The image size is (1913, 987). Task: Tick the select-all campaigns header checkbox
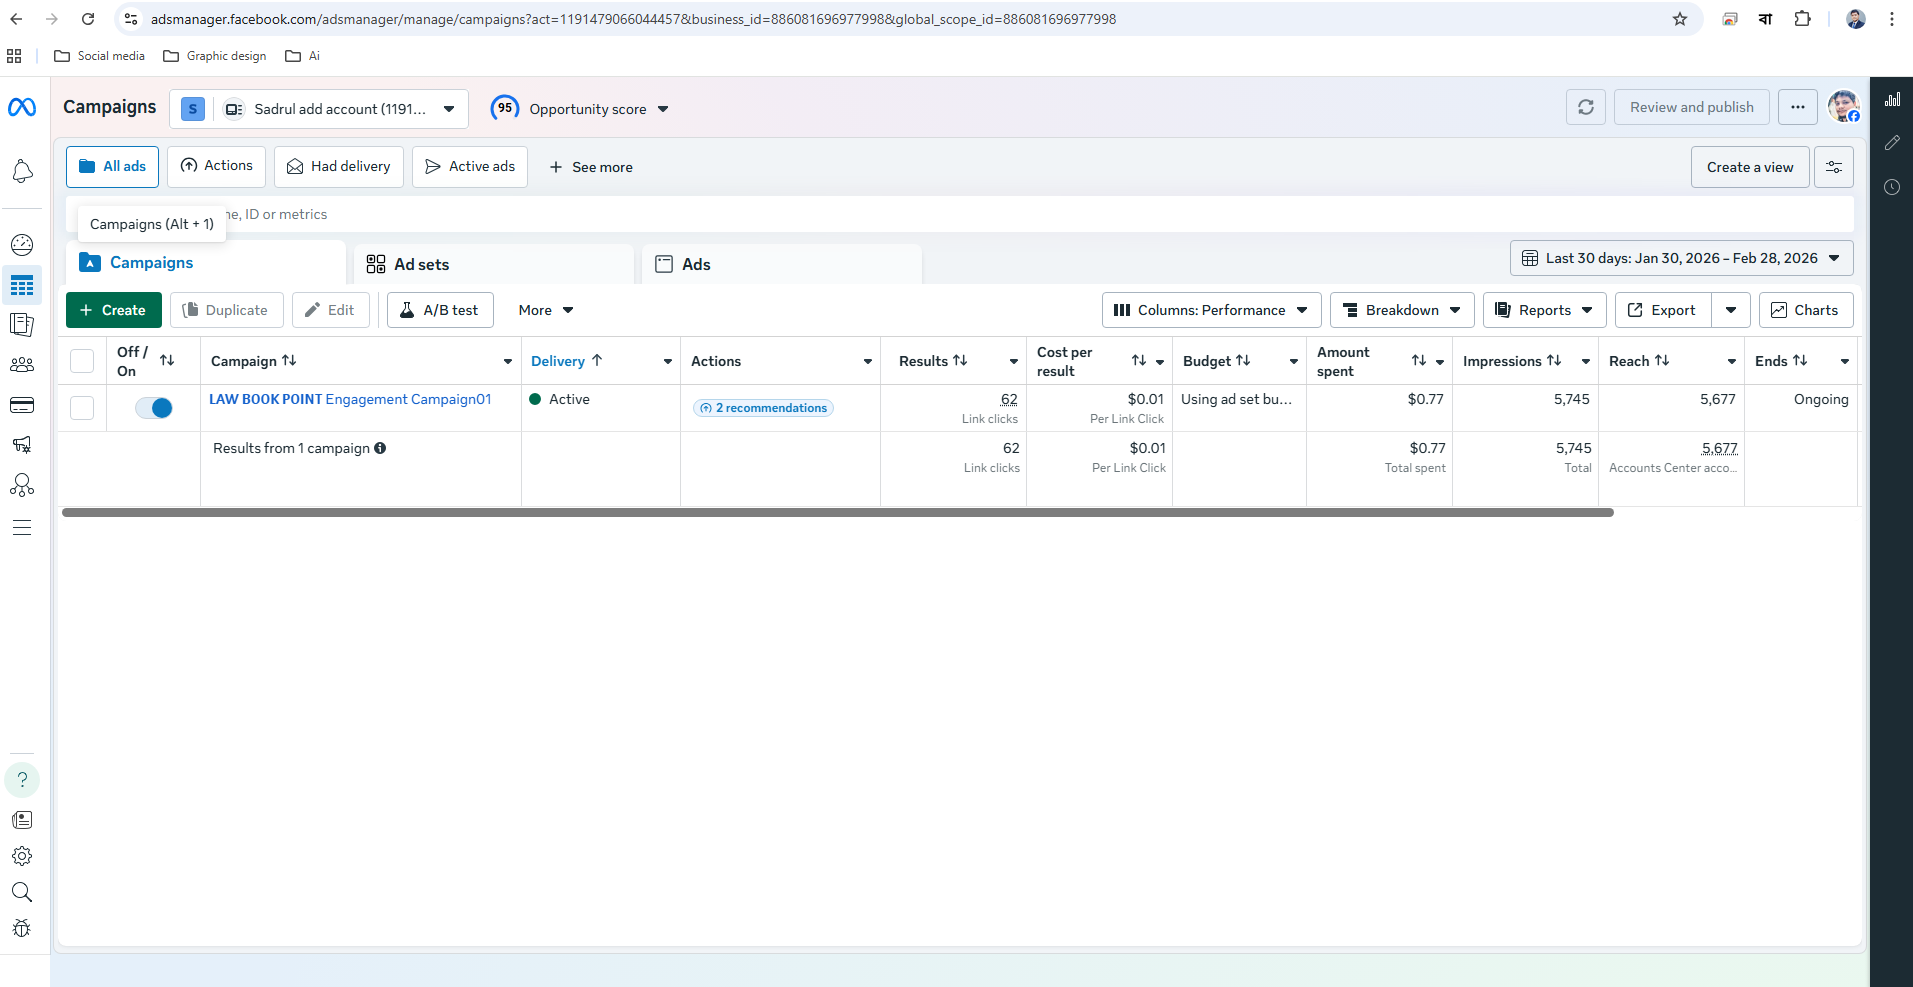pyautogui.click(x=82, y=361)
